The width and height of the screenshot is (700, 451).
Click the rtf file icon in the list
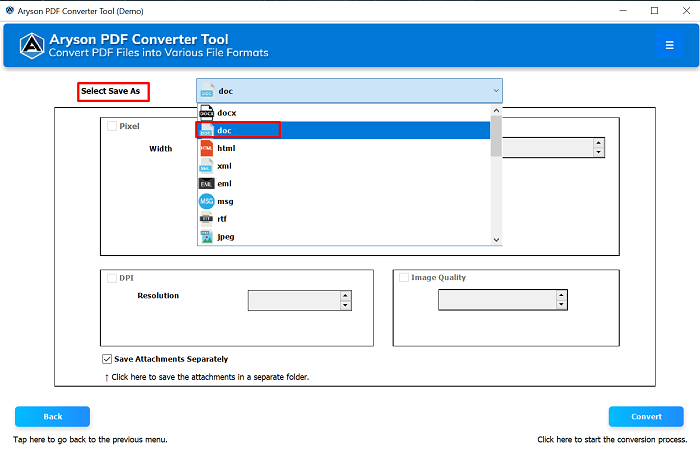(206, 219)
